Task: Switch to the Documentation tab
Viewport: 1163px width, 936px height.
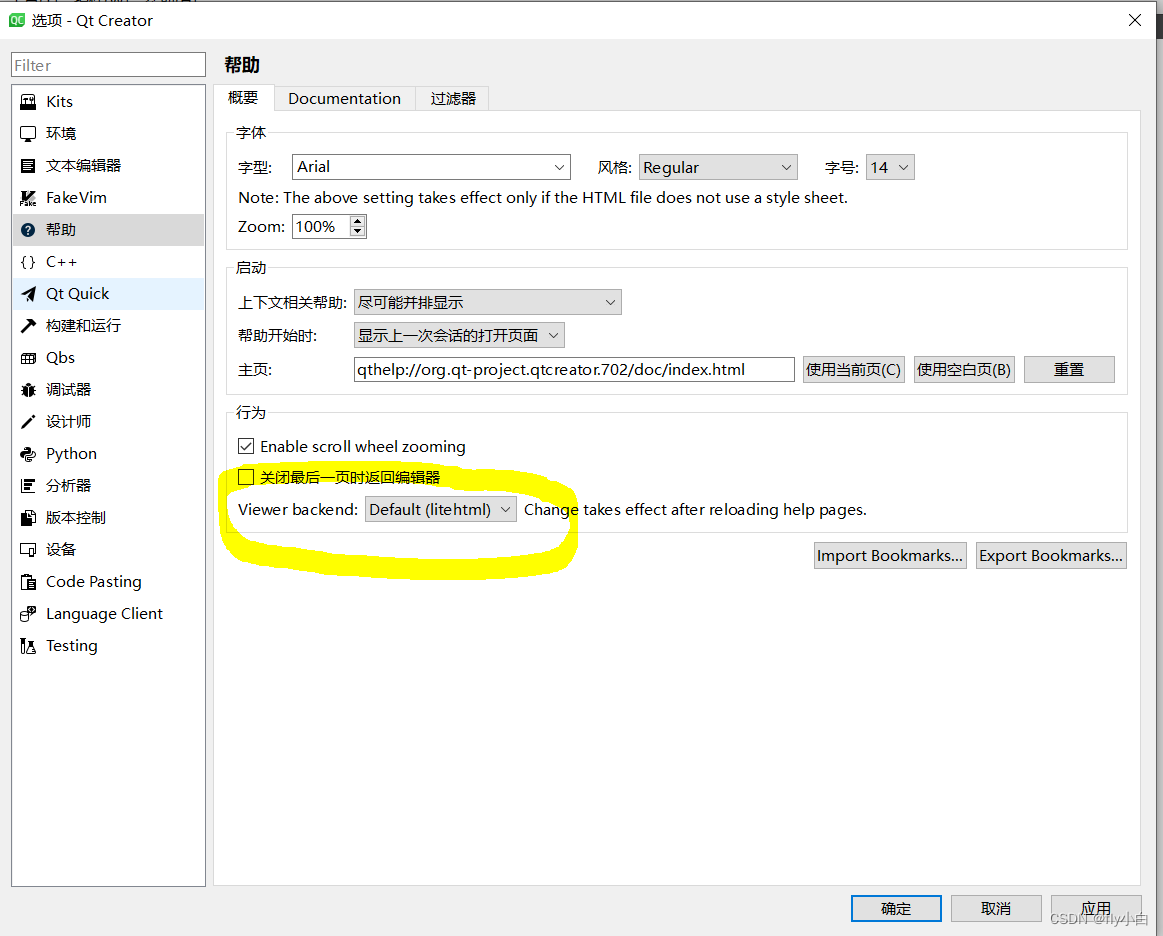Action: coord(344,99)
